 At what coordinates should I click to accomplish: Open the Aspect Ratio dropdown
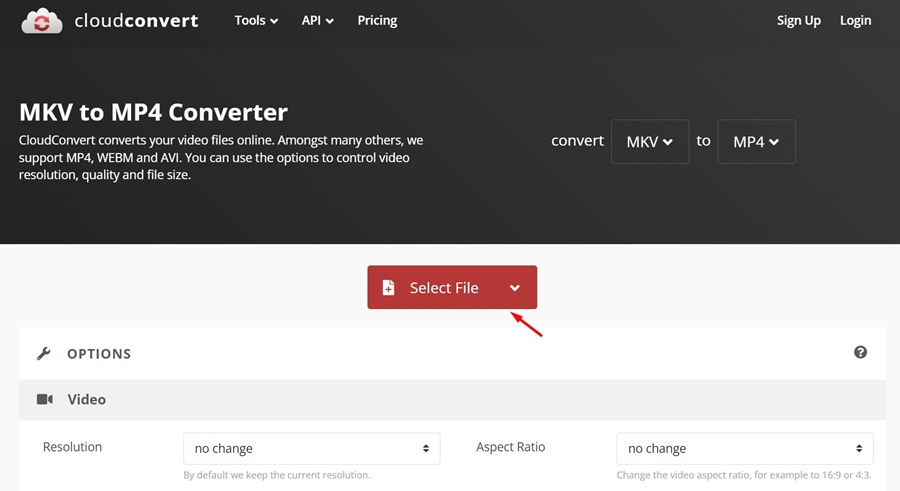point(744,449)
